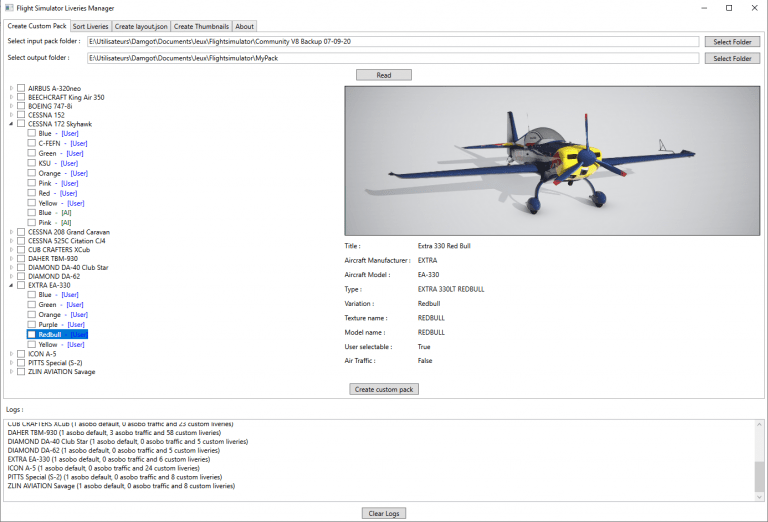This screenshot has width=768, height=522.
Task: Tick the KSU livery checkbox
Action: click(32, 163)
